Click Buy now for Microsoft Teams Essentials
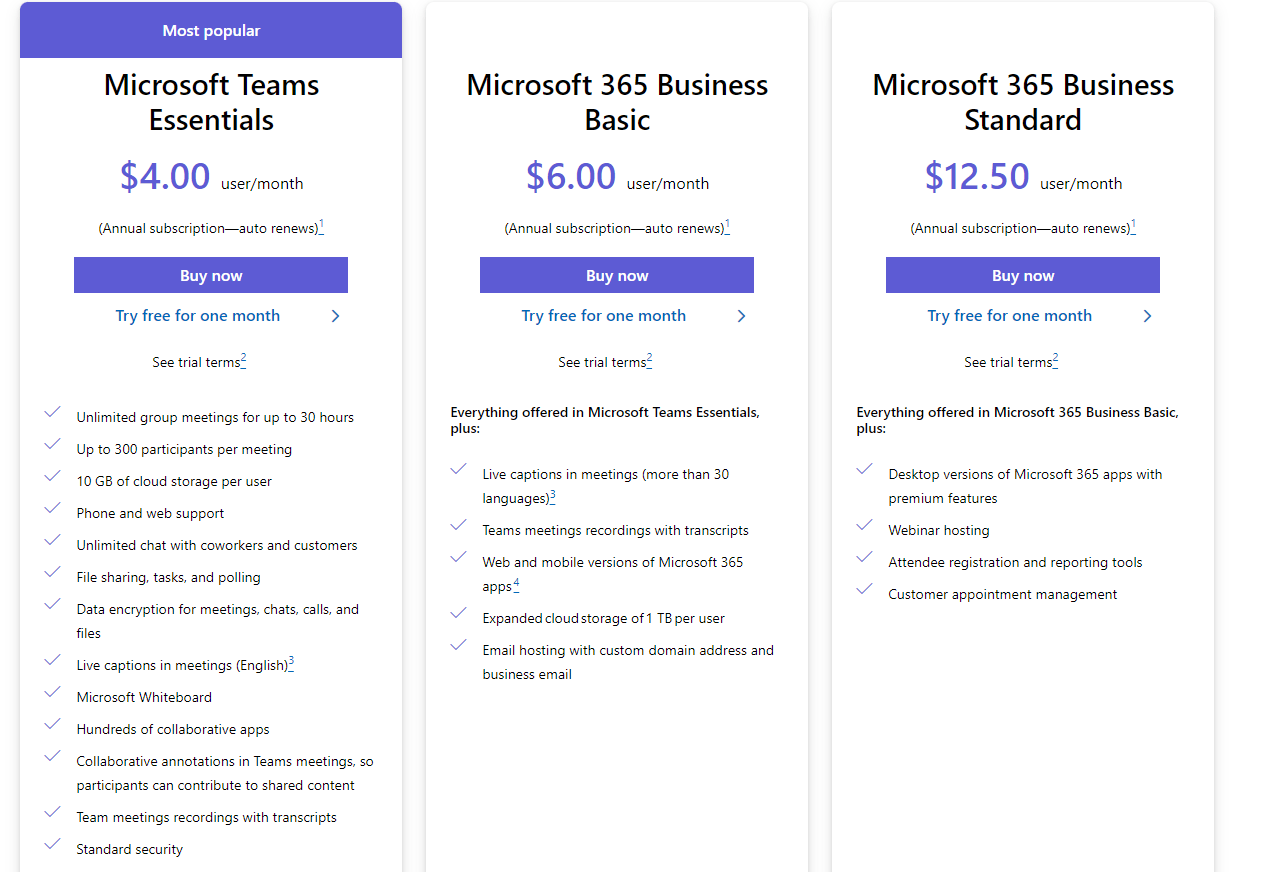 [x=211, y=275]
